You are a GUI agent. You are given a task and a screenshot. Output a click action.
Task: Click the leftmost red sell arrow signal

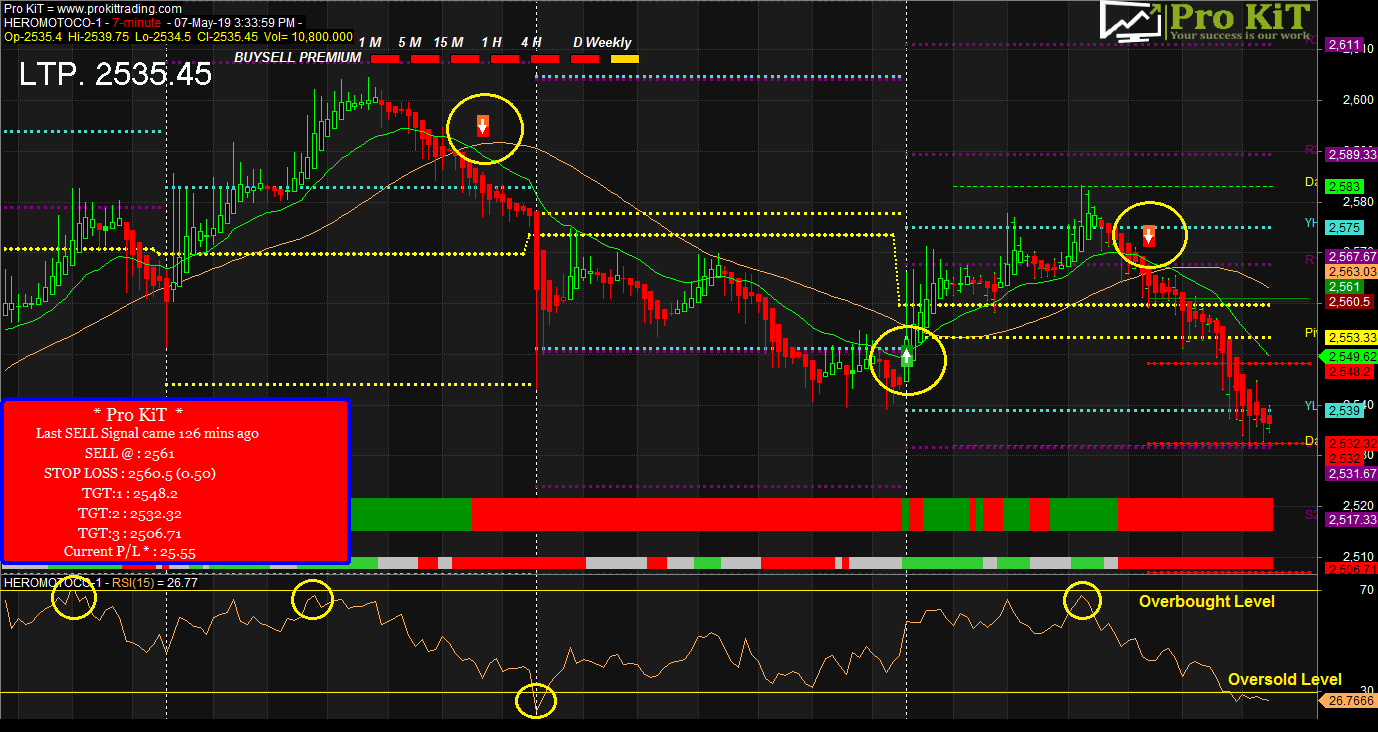482,125
